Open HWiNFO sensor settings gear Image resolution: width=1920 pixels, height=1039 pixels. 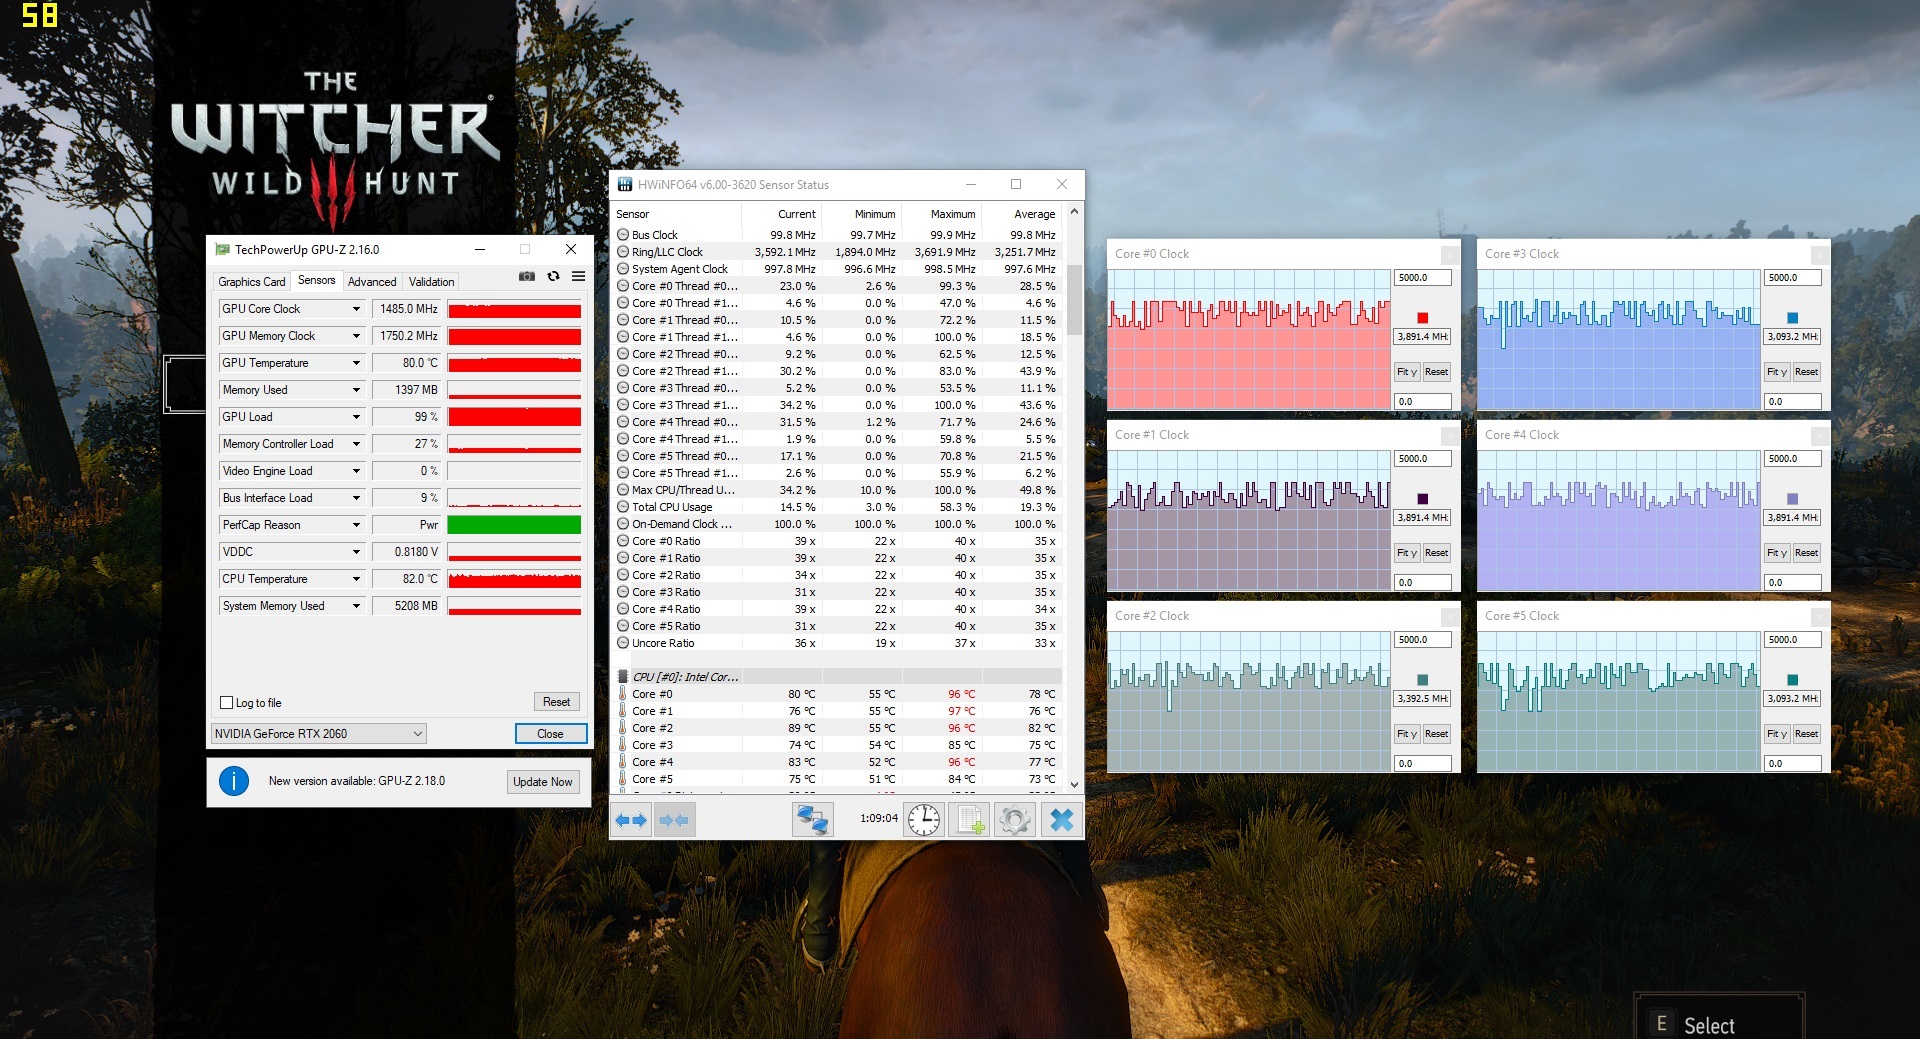1014,820
